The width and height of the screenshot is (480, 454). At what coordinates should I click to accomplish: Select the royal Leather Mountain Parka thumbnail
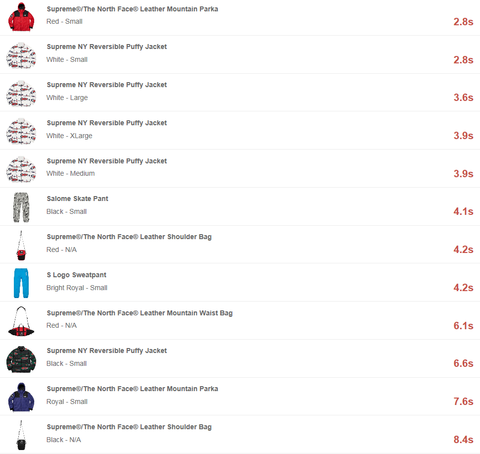click(x=21, y=397)
